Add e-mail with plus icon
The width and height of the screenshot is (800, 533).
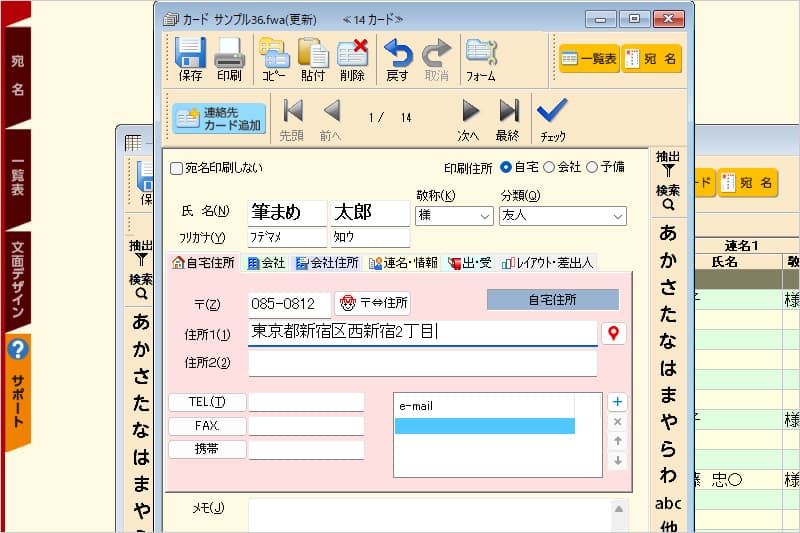[617, 402]
